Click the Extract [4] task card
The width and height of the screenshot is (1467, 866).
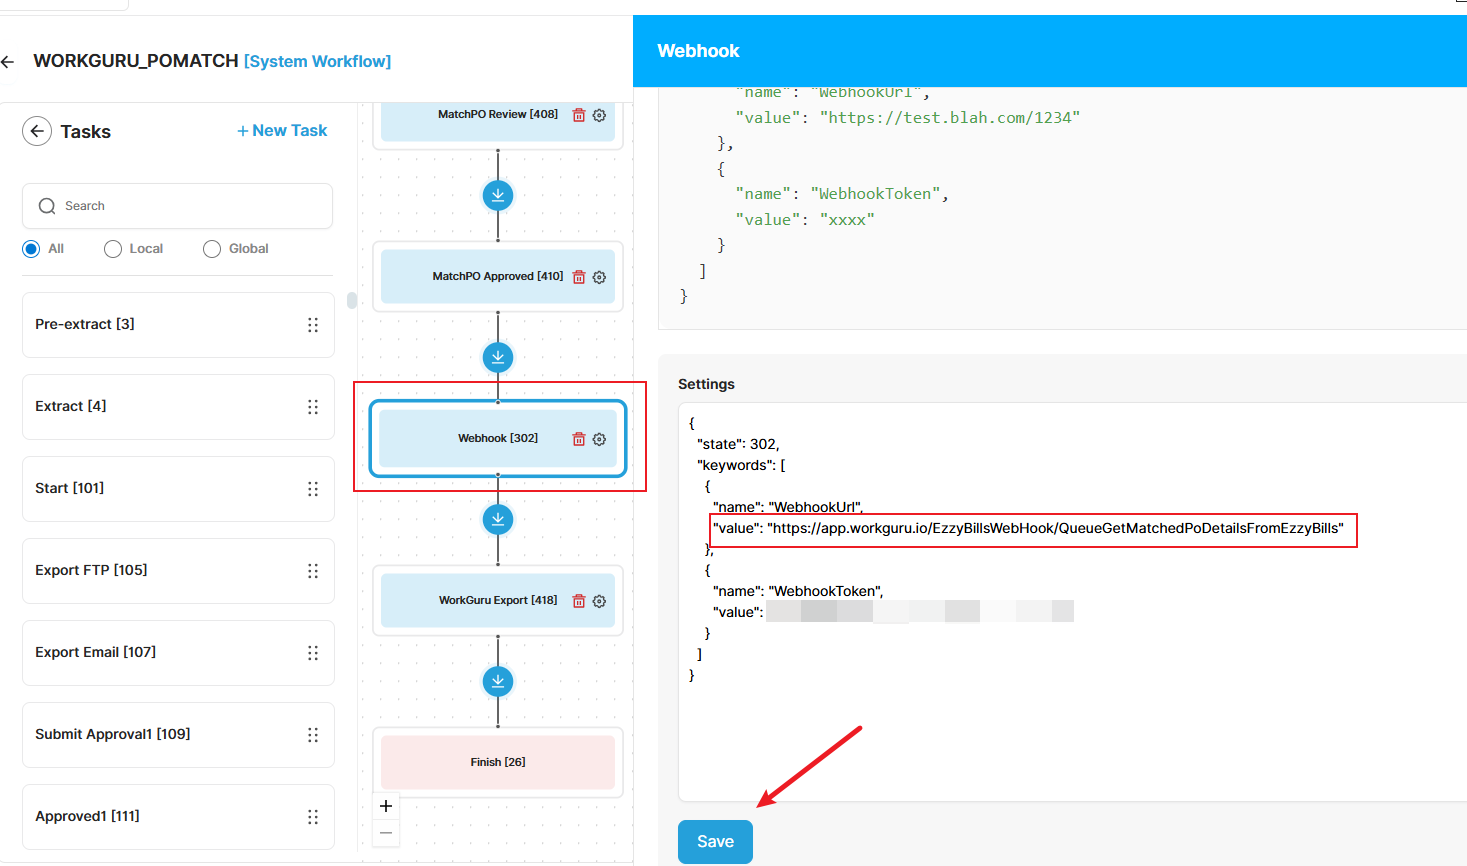point(178,407)
